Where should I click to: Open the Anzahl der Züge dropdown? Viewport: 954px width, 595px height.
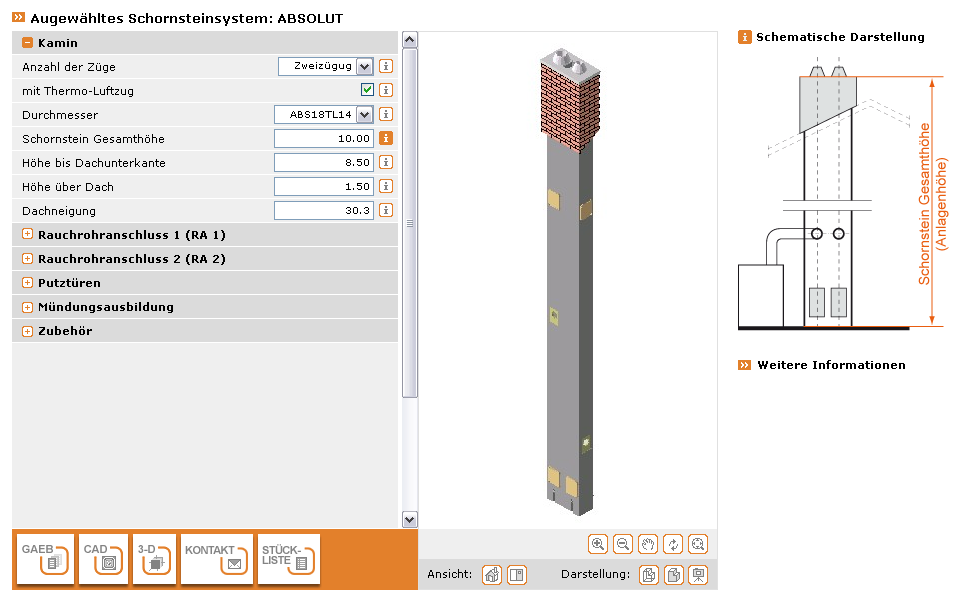(364, 66)
